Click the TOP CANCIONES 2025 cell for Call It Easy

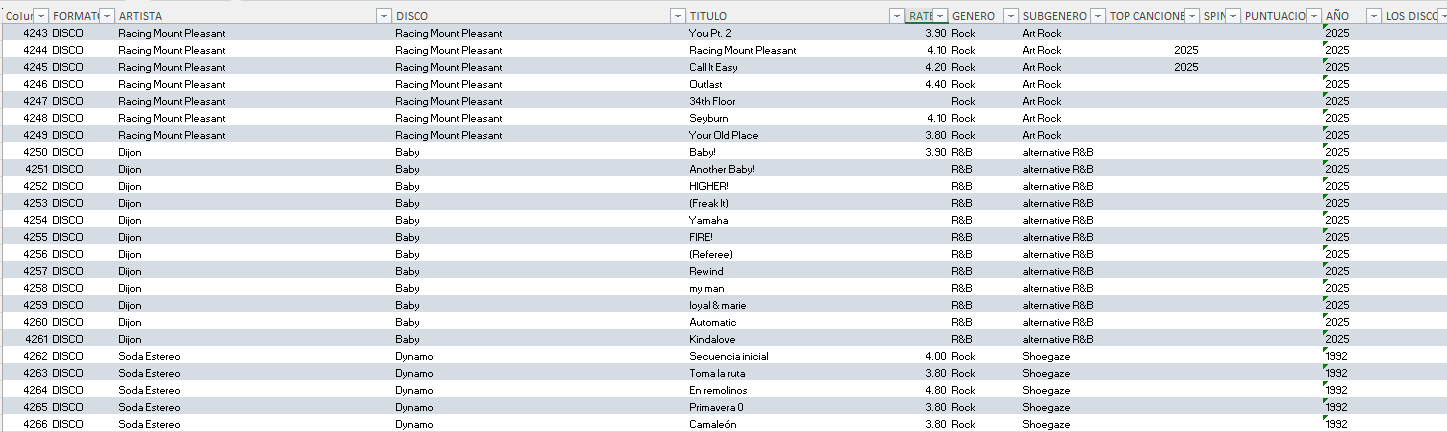pos(1186,67)
